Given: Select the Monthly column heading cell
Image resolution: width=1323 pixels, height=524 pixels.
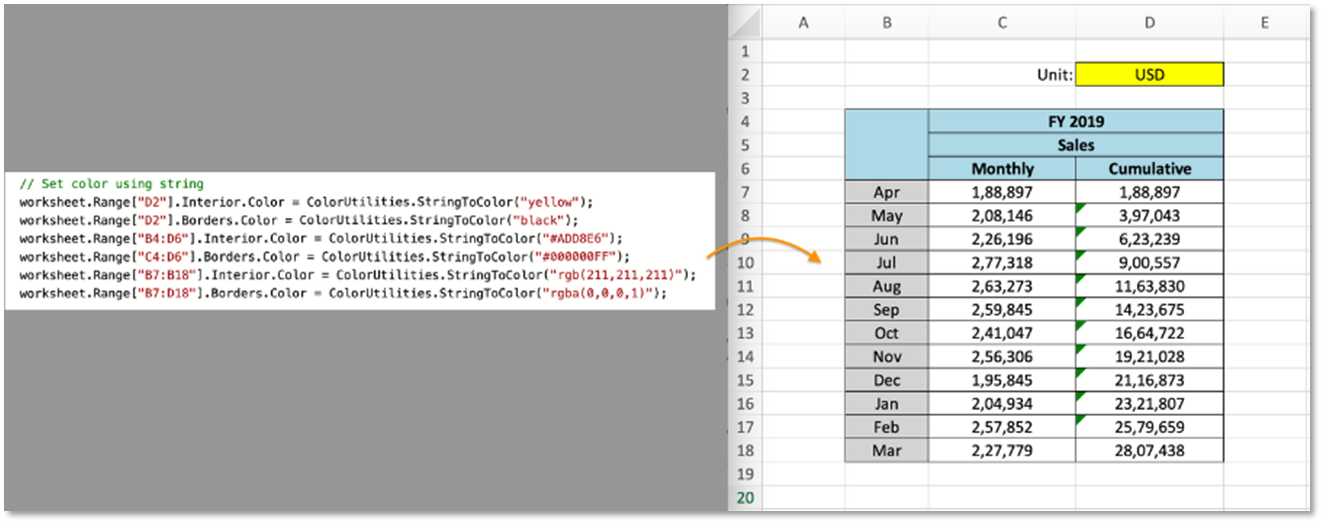Looking at the screenshot, I should click(1002, 169).
